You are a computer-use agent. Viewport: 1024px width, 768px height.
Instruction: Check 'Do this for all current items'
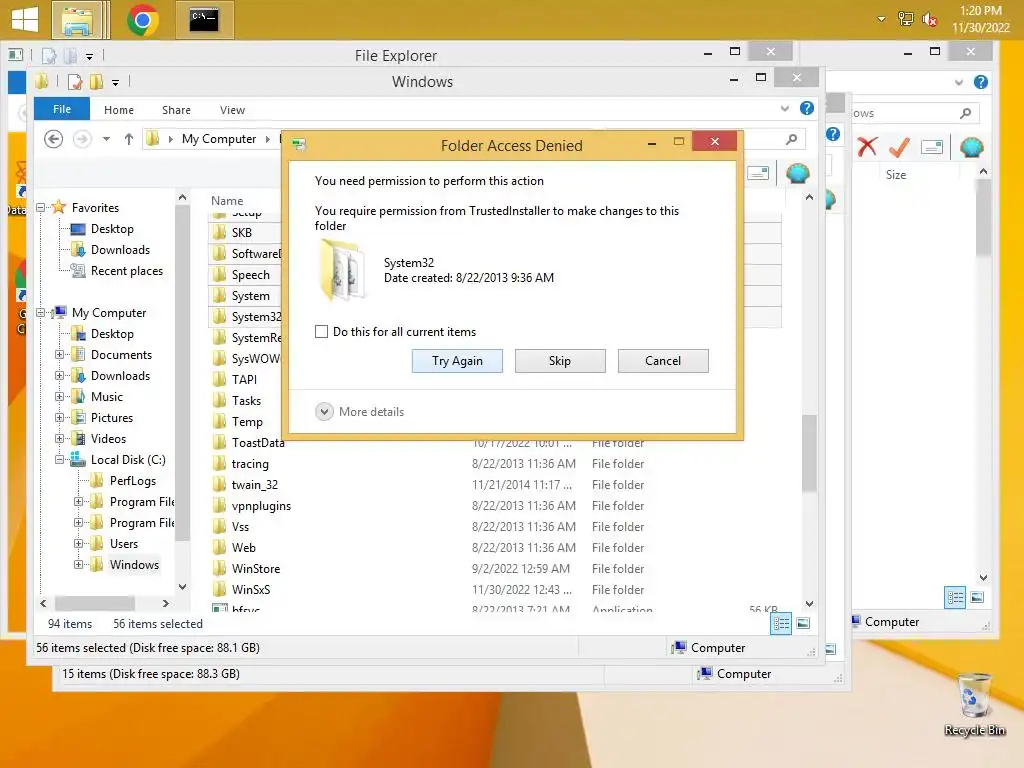321,332
